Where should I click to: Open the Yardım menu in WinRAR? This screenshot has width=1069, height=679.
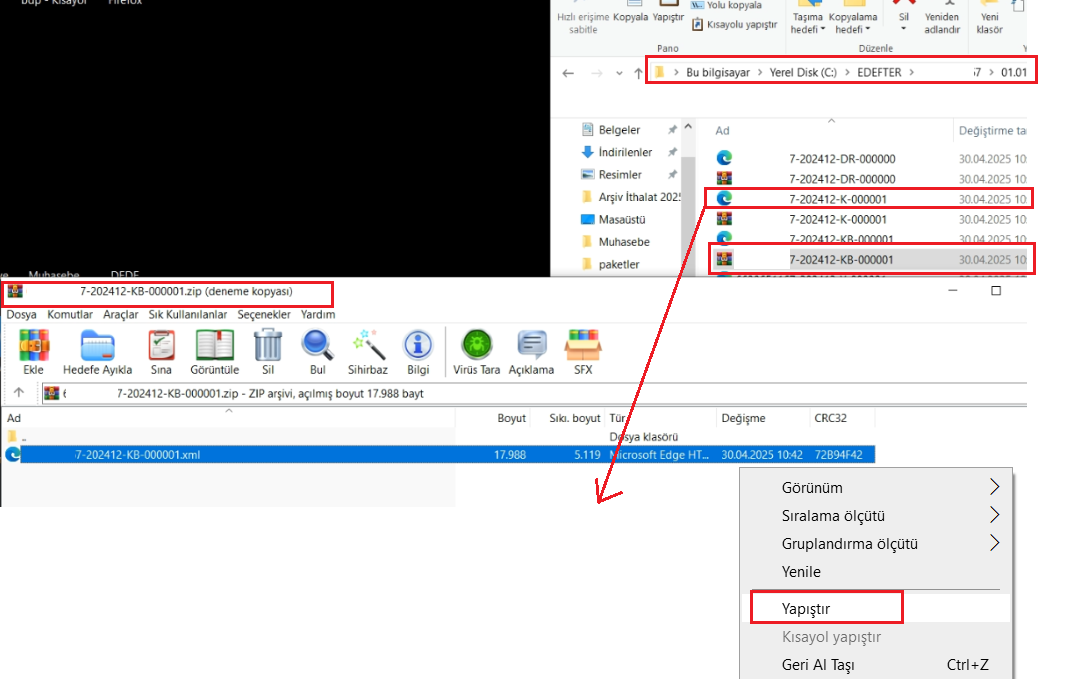click(318, 314)
